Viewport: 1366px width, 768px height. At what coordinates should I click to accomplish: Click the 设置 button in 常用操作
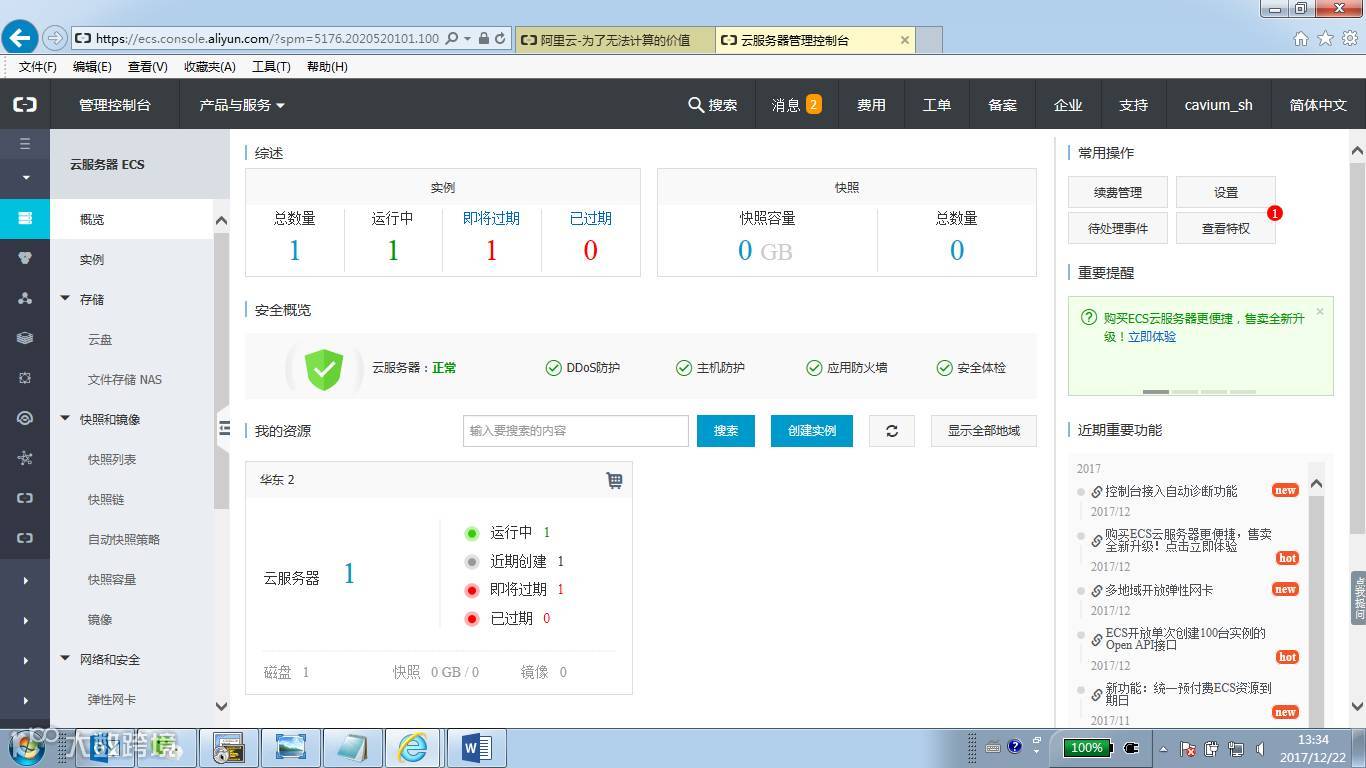pyautogui.click(x=1226, y=192)
